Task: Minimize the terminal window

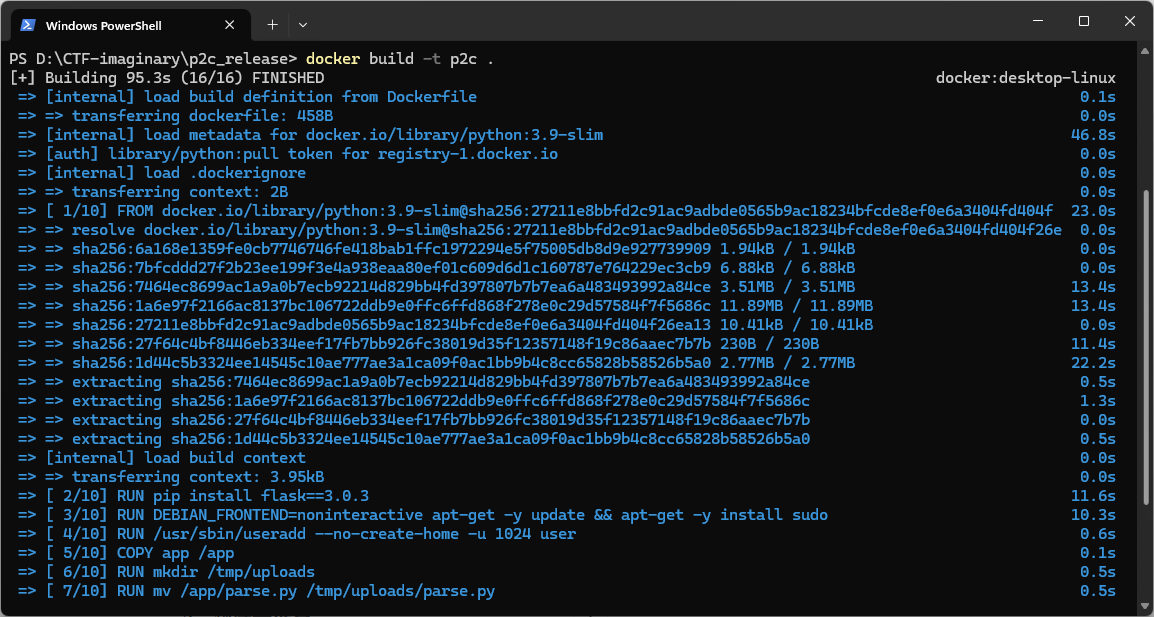Action: pyautogui.click(x=1037, y=22)
